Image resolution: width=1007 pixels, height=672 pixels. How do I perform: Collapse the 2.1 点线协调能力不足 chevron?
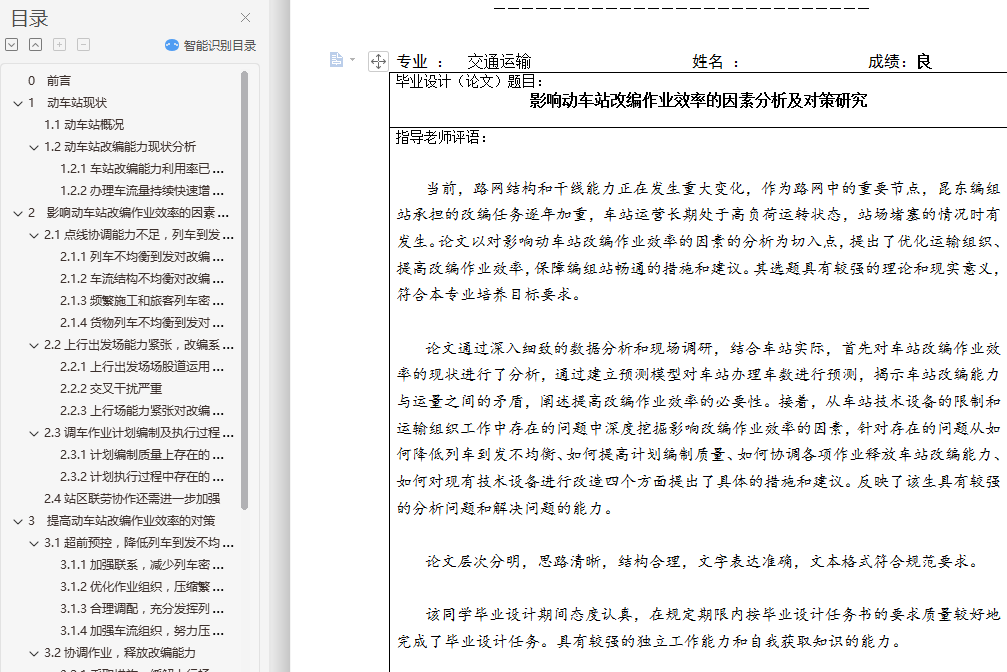click(x=34, y=235)
